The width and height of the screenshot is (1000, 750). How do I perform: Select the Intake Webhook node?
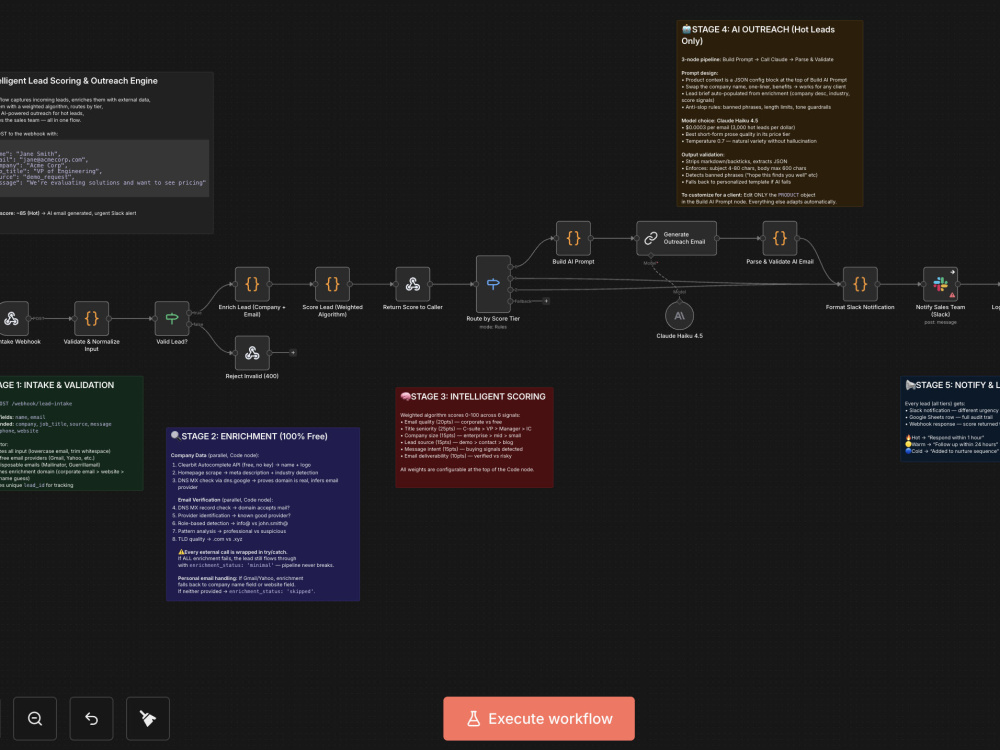tap(12, 318)
